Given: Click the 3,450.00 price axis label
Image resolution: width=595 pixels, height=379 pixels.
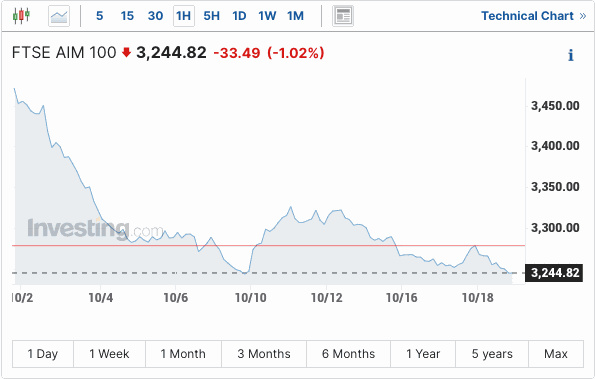Looking at the screenshot, I should pyautogui.click(x=555, y=105).
